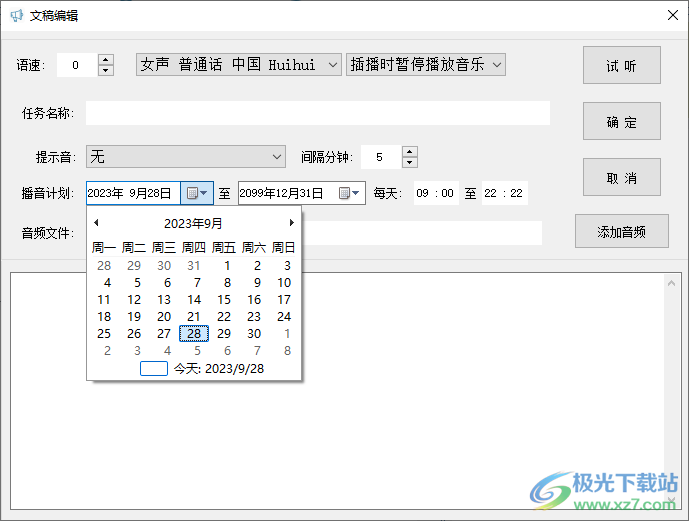Select September 25 in calendar

coord(104,333)
